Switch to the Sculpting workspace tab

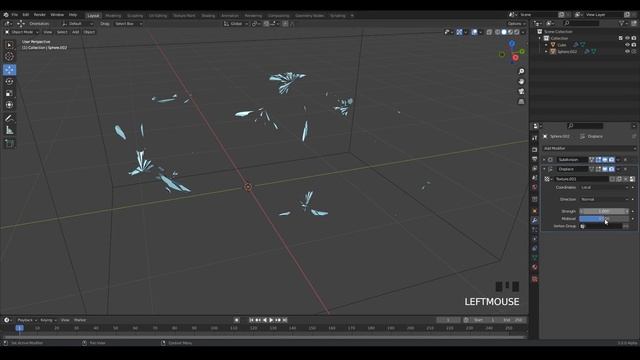point(135,16)
